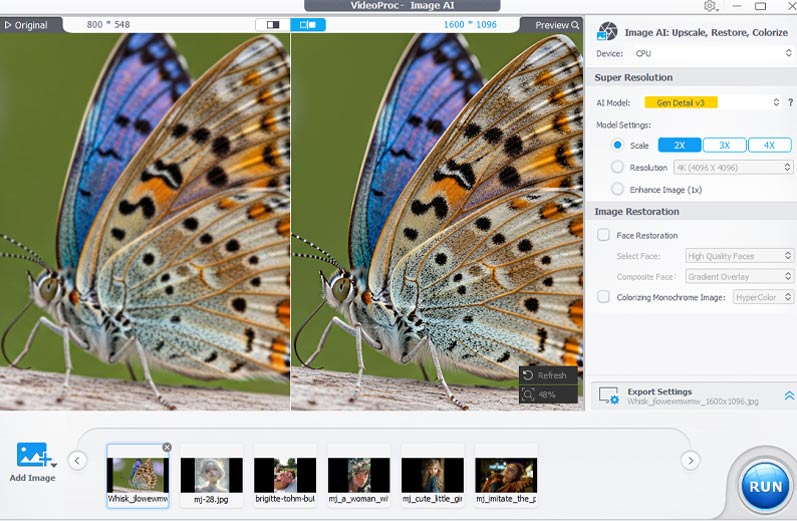The width and height of the screenshot is (797, 521).
Task: Click the AI Model help question mark
Action: click(790, 102)
